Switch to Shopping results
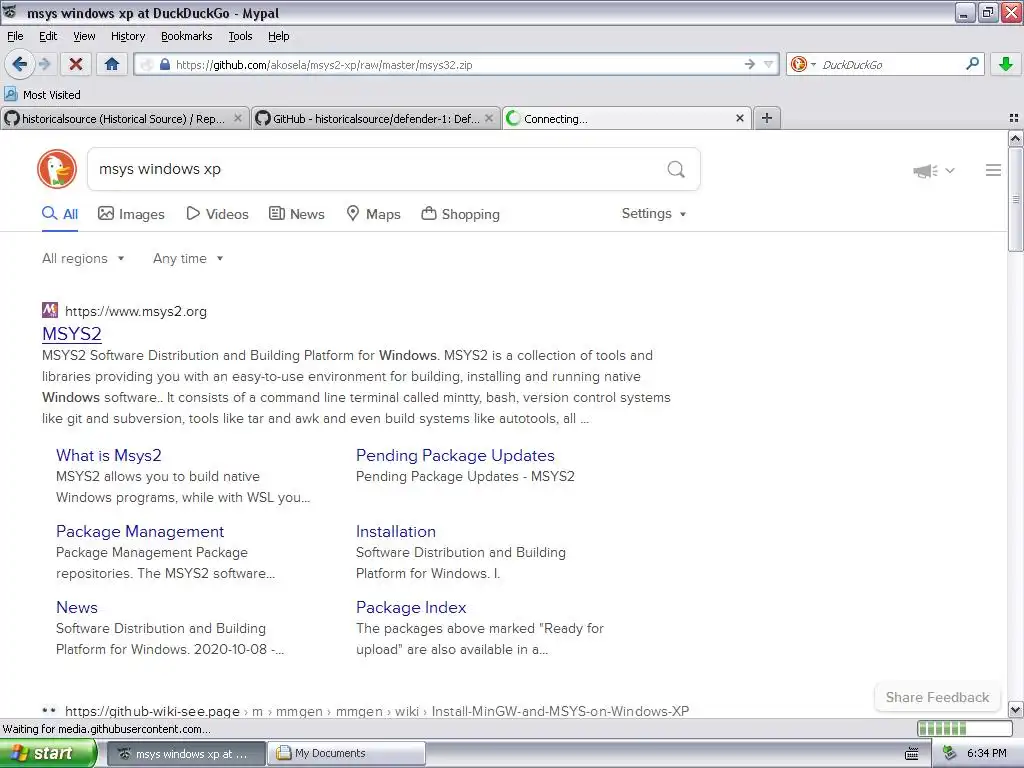The height and width of the screenshot is (768, 1024). [x=460, y=214]
